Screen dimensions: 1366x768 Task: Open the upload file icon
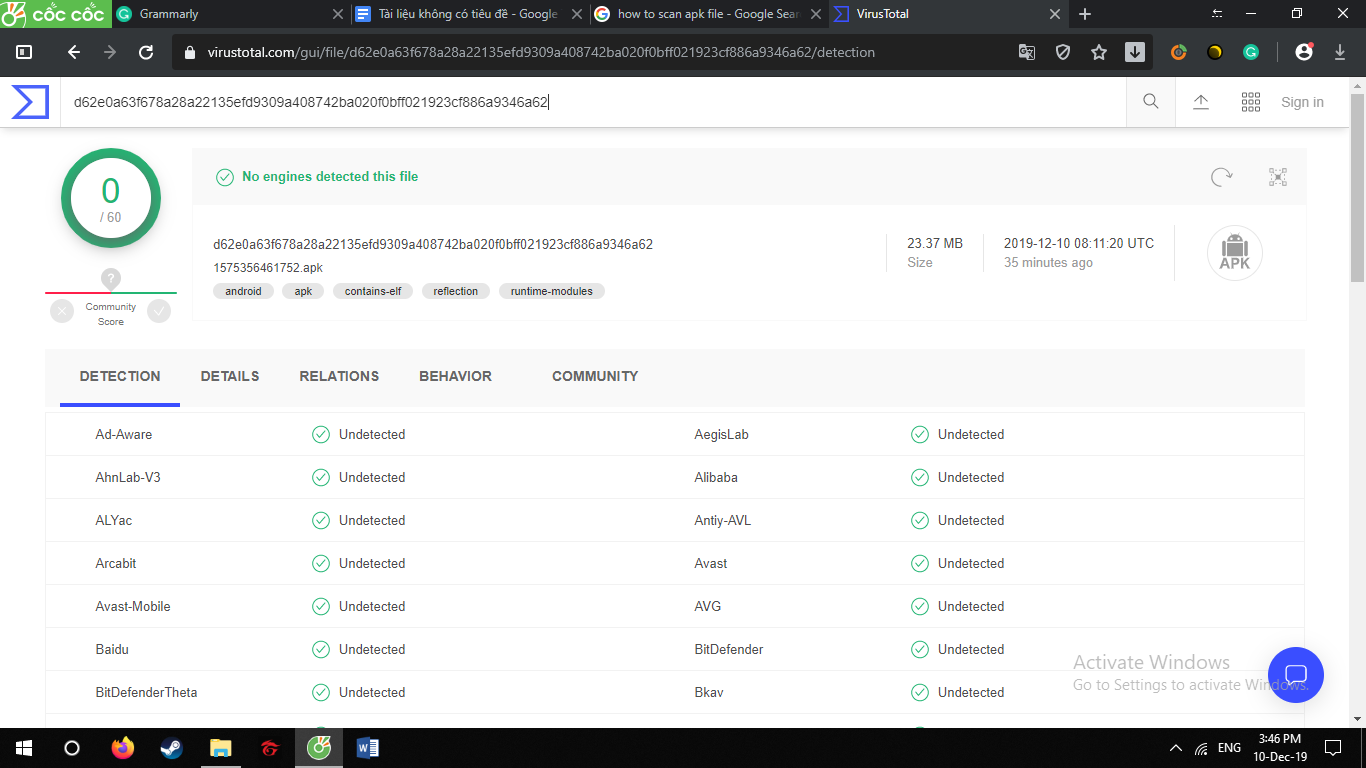tap(1201, 102)
